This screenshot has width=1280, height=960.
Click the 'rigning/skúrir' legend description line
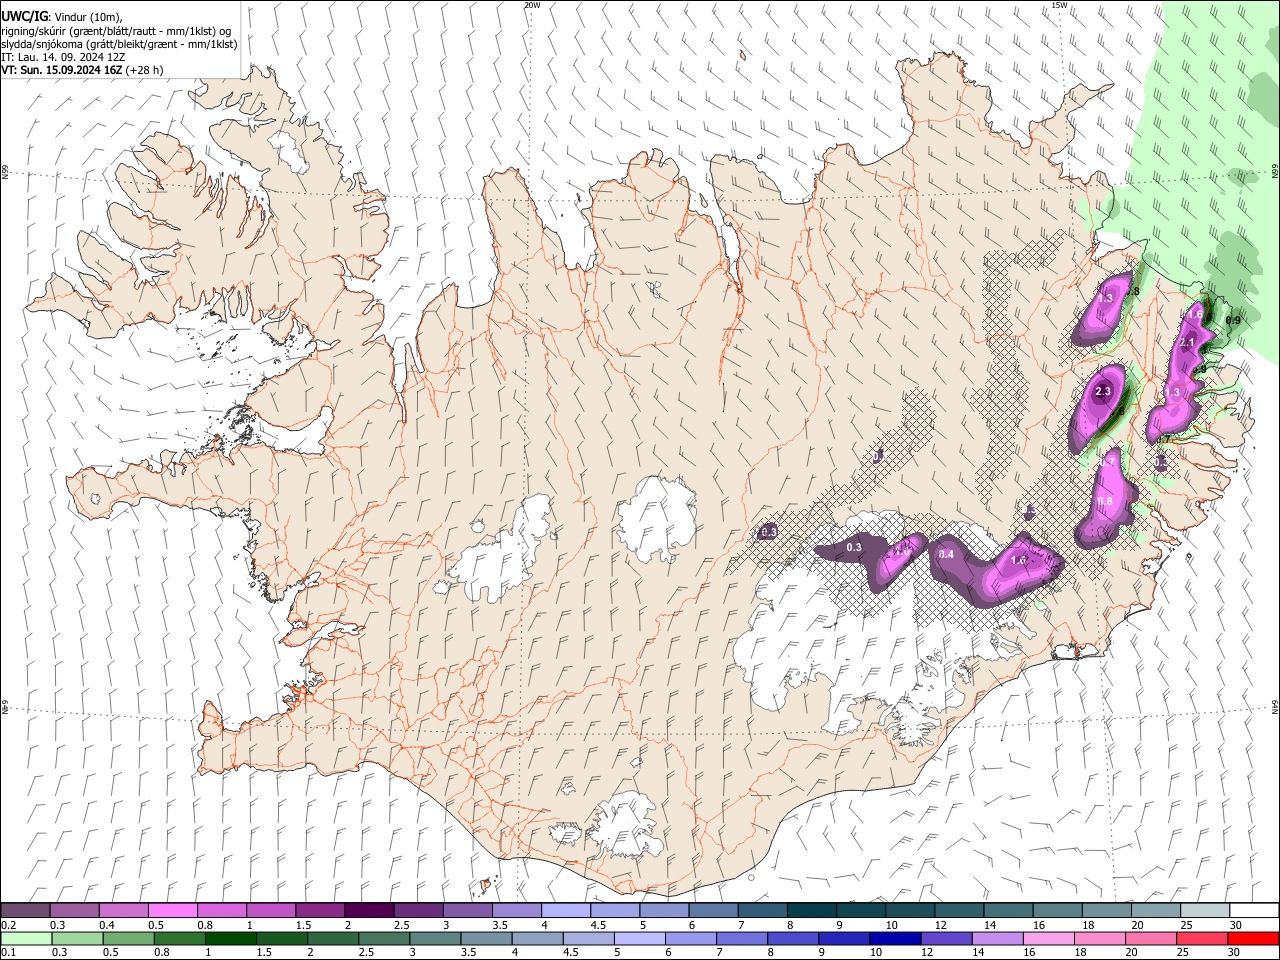[117, 31]
